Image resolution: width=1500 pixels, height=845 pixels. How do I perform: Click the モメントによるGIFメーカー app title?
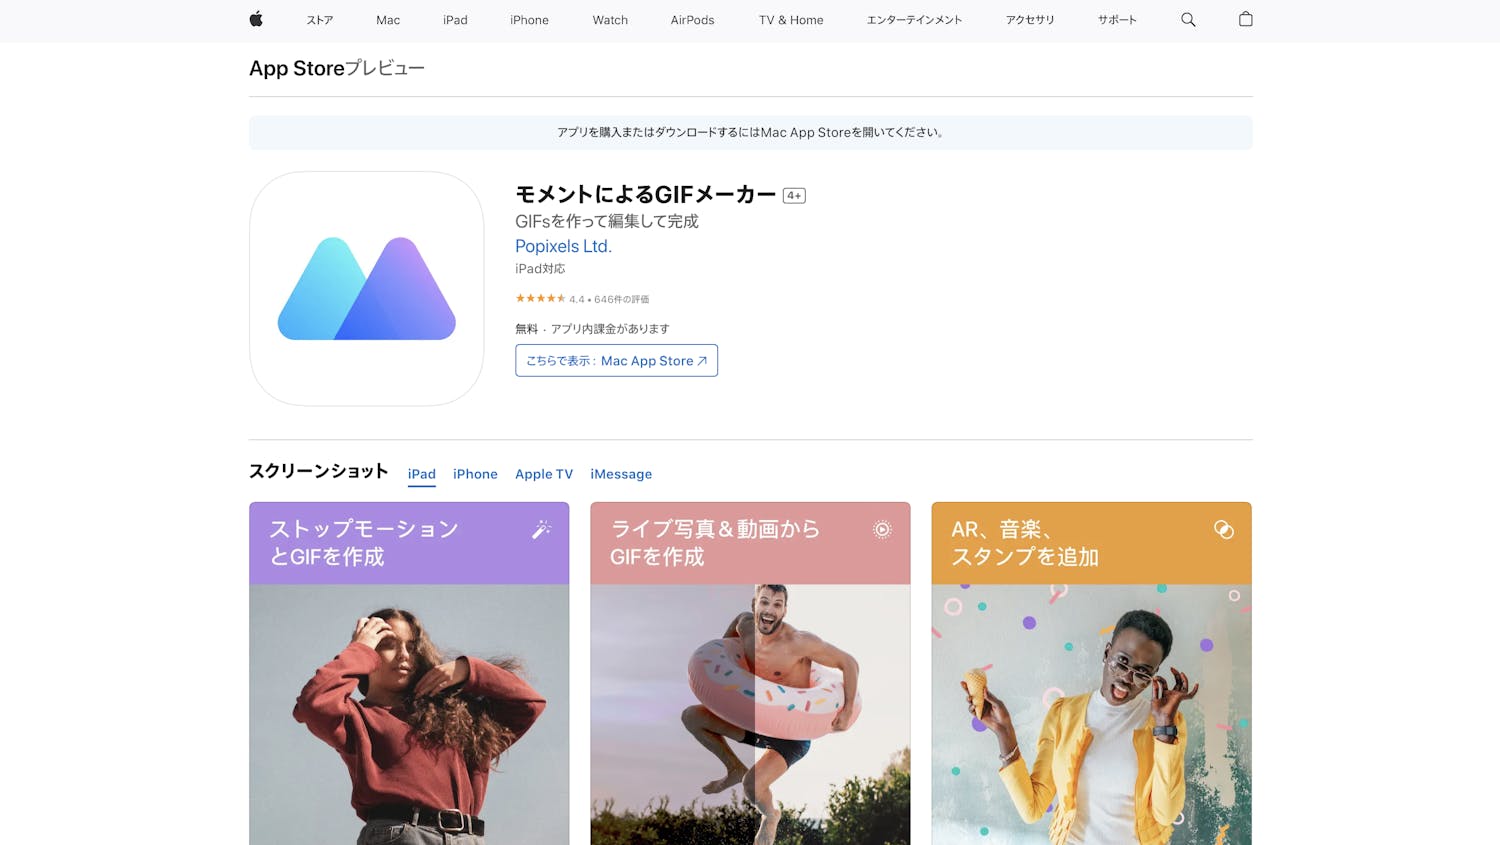pyautogui.click(x=645, y=195)
